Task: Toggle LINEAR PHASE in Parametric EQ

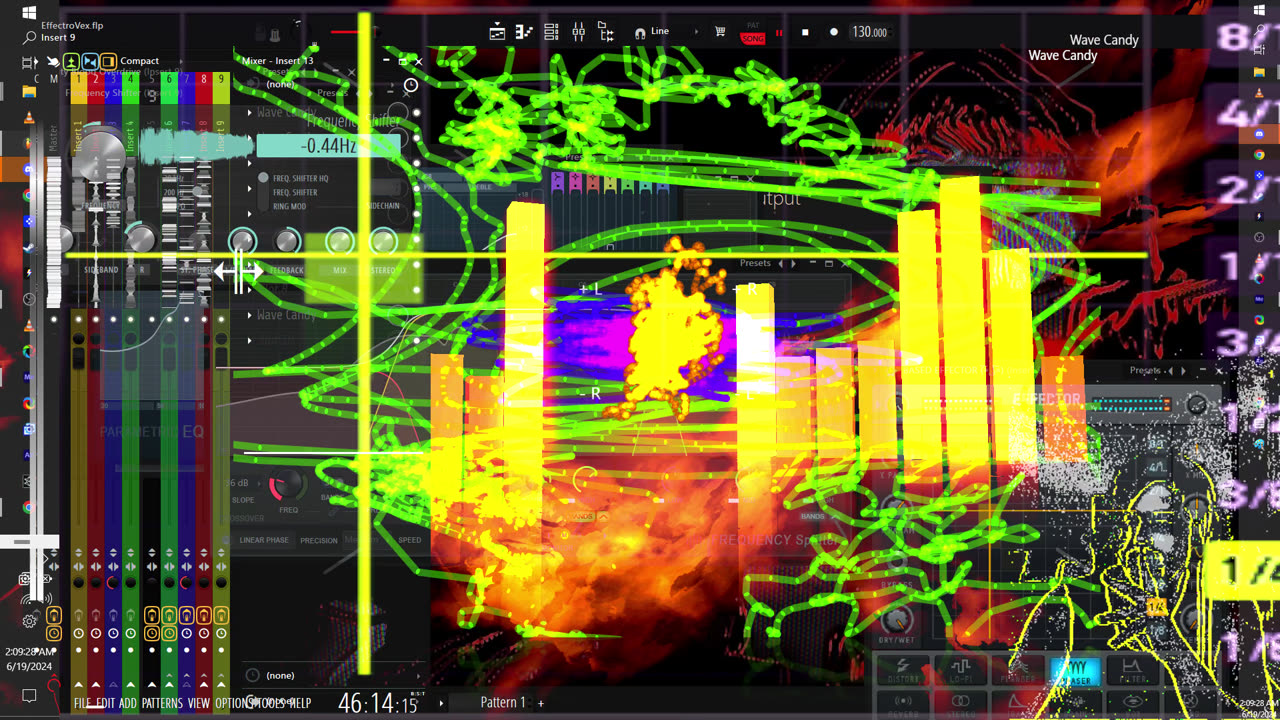Action: (x=264, y=540)
